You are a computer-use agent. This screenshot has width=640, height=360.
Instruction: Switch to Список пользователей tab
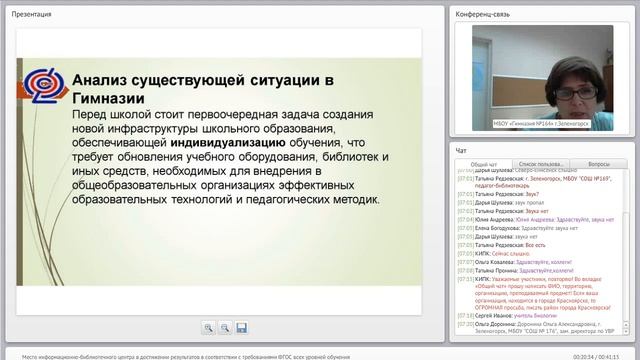click(541, 164)
